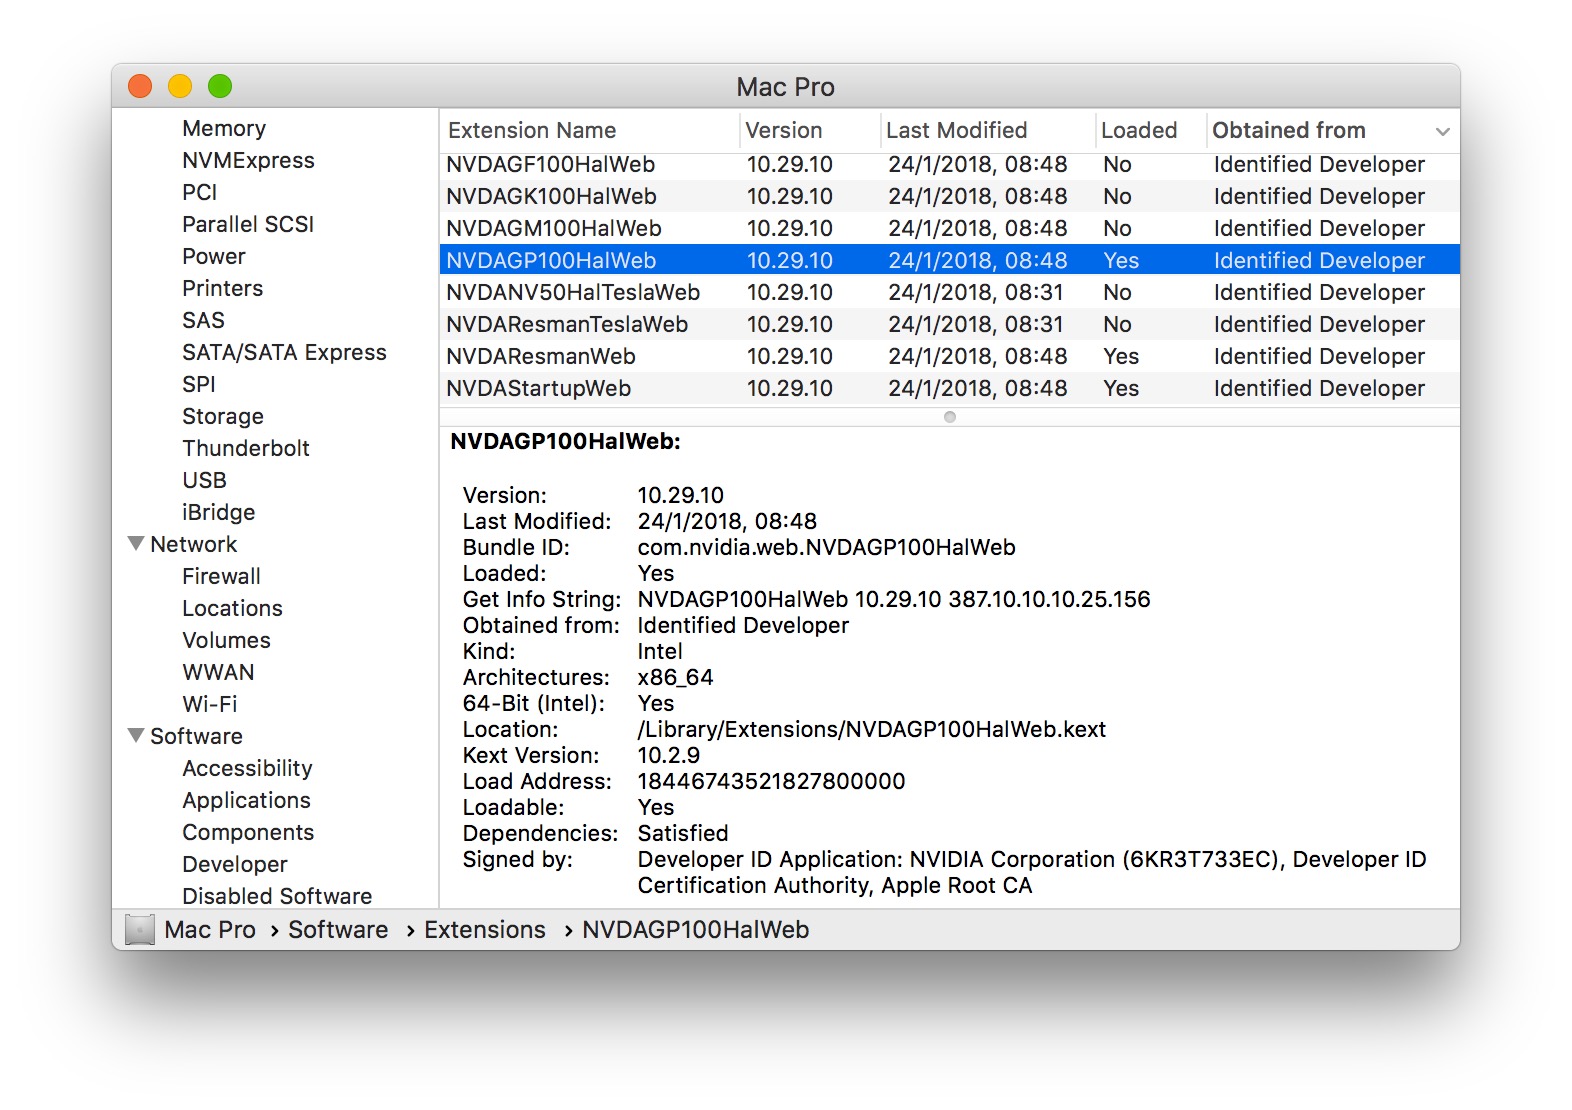Click Mac Pro in the path bar
Screen dimensions: 1572x1110
point(210,929)
